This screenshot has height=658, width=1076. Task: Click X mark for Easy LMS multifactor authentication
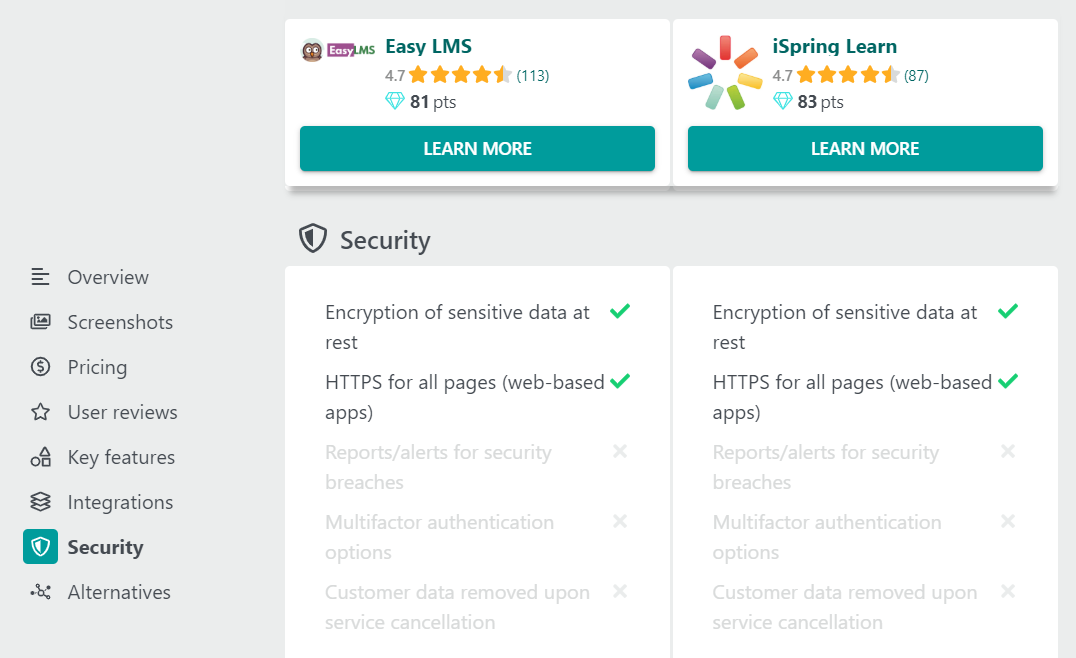tap(620, 521)
